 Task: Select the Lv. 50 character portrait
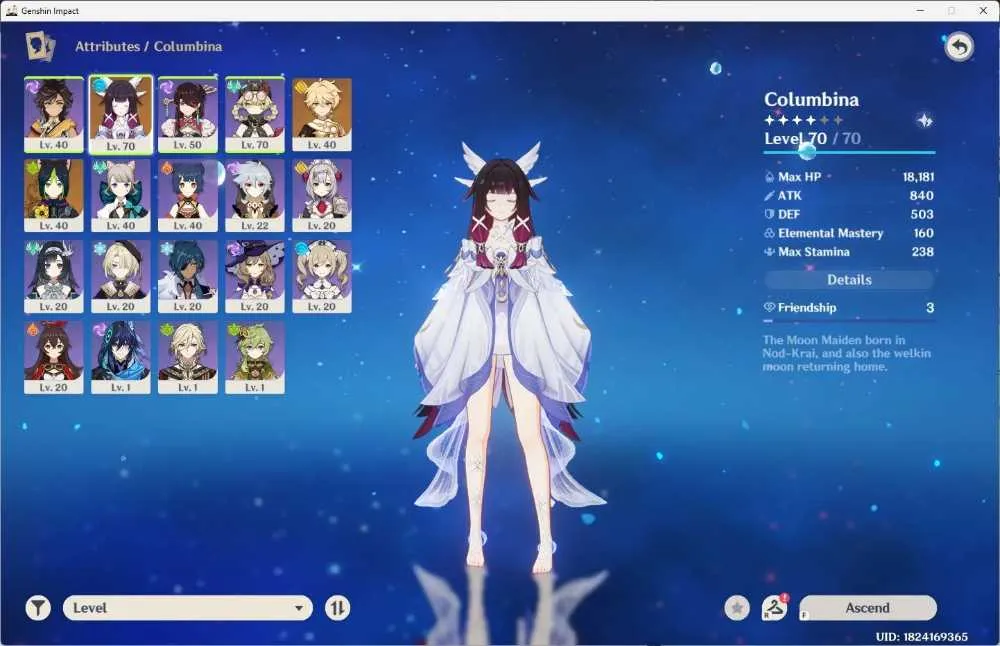188,115
